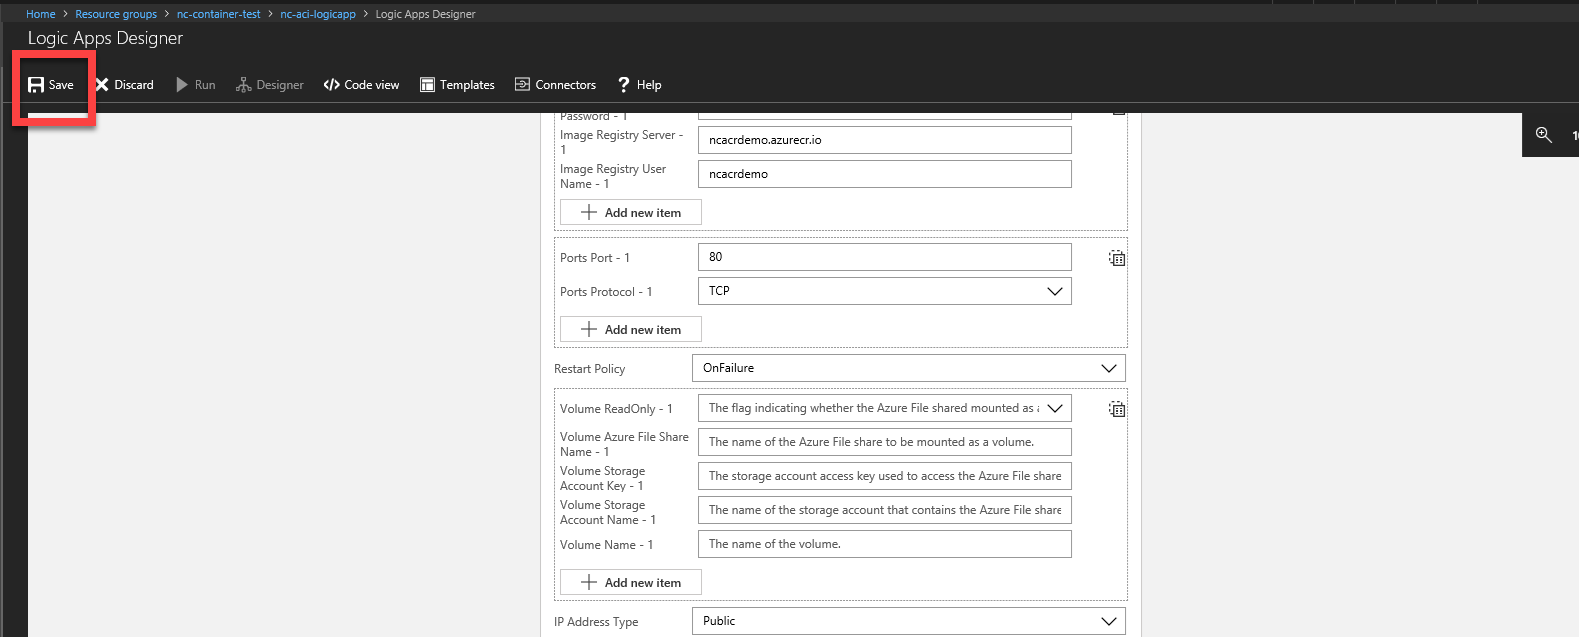Add new item below Image Registry User Name
The image size is (1579, 637).
630,212
